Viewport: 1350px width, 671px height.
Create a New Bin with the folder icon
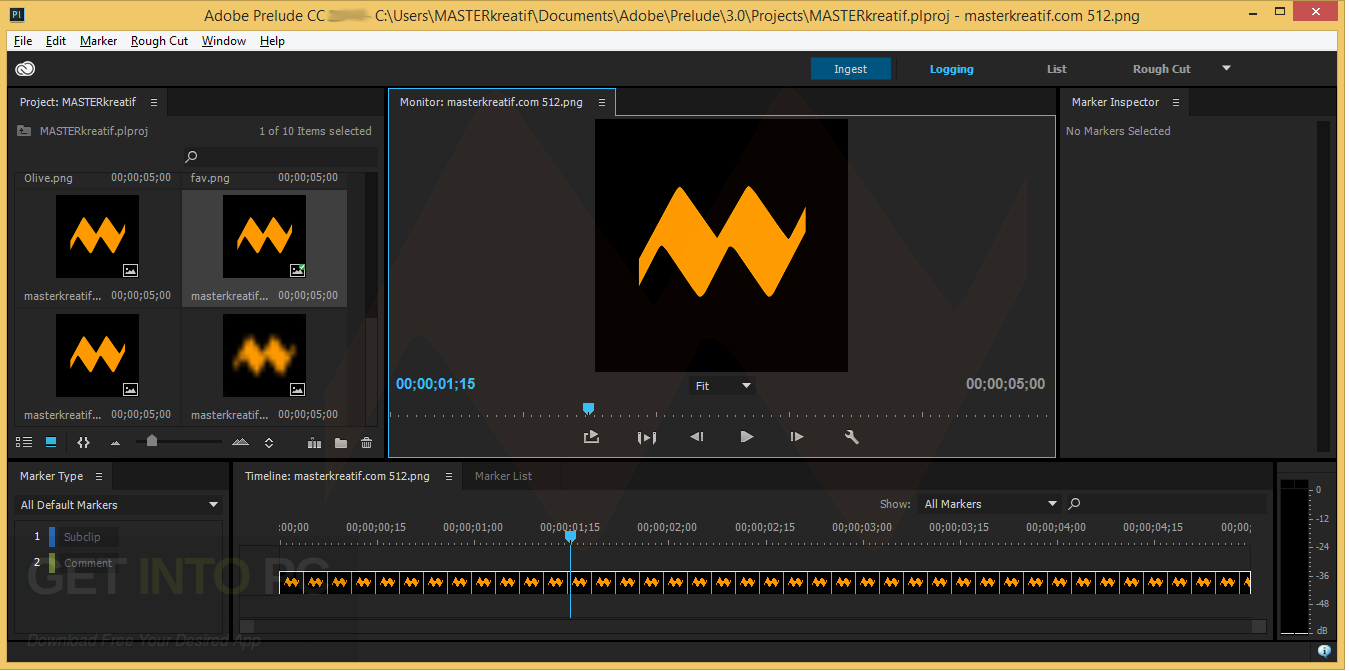coord(340,441)
